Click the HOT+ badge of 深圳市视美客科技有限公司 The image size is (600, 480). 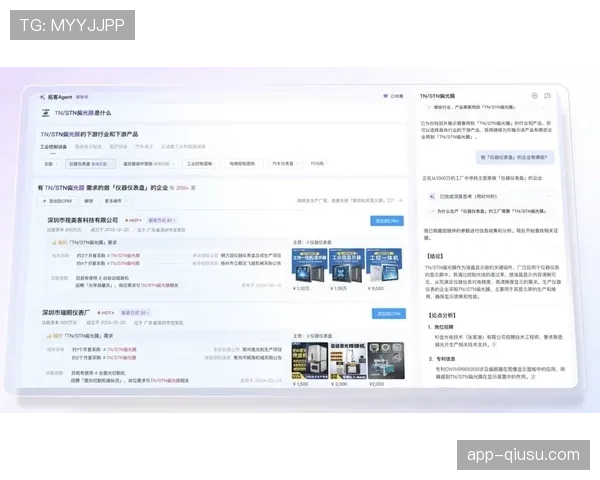click(133, 220)
